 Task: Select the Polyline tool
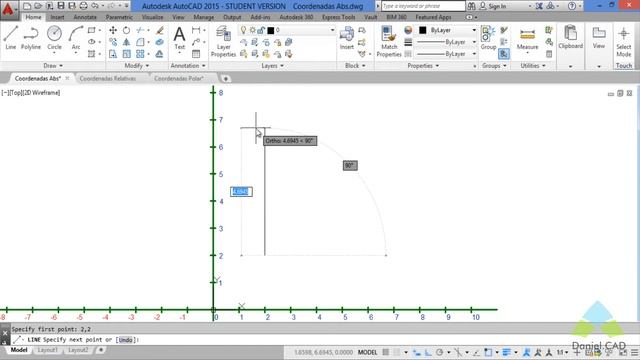coord(31,38)
